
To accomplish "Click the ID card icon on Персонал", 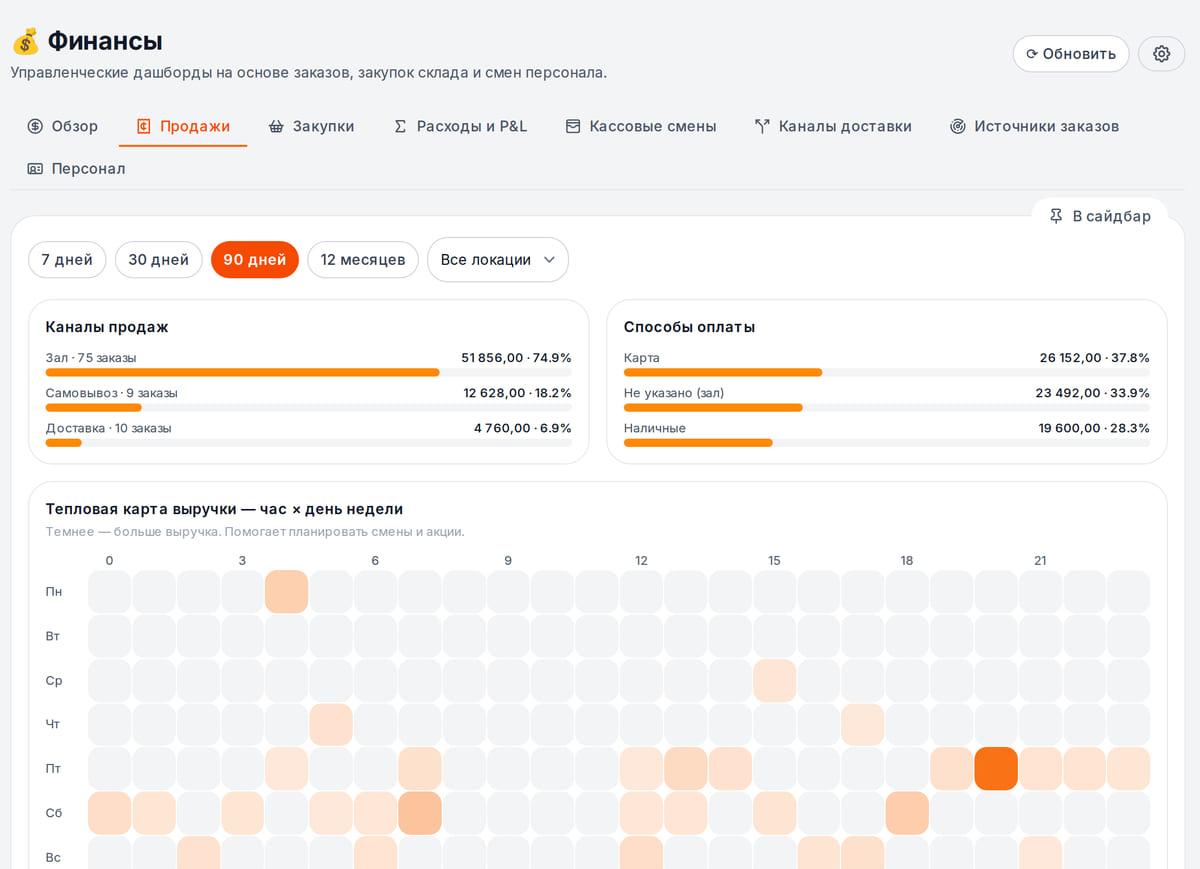I will (x=35, y=168).
